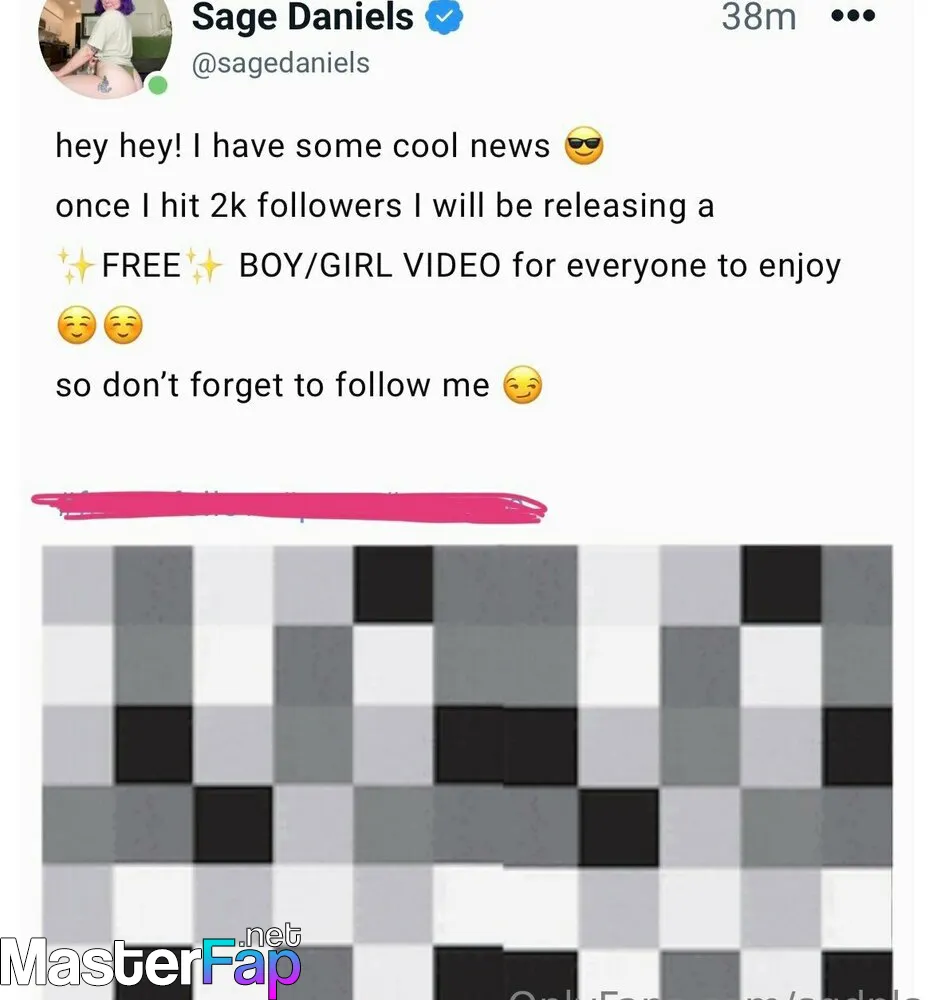The width and height of the screenshot is (933, 1000).
Task: Click the green online status dot
Action: (158, 85)
